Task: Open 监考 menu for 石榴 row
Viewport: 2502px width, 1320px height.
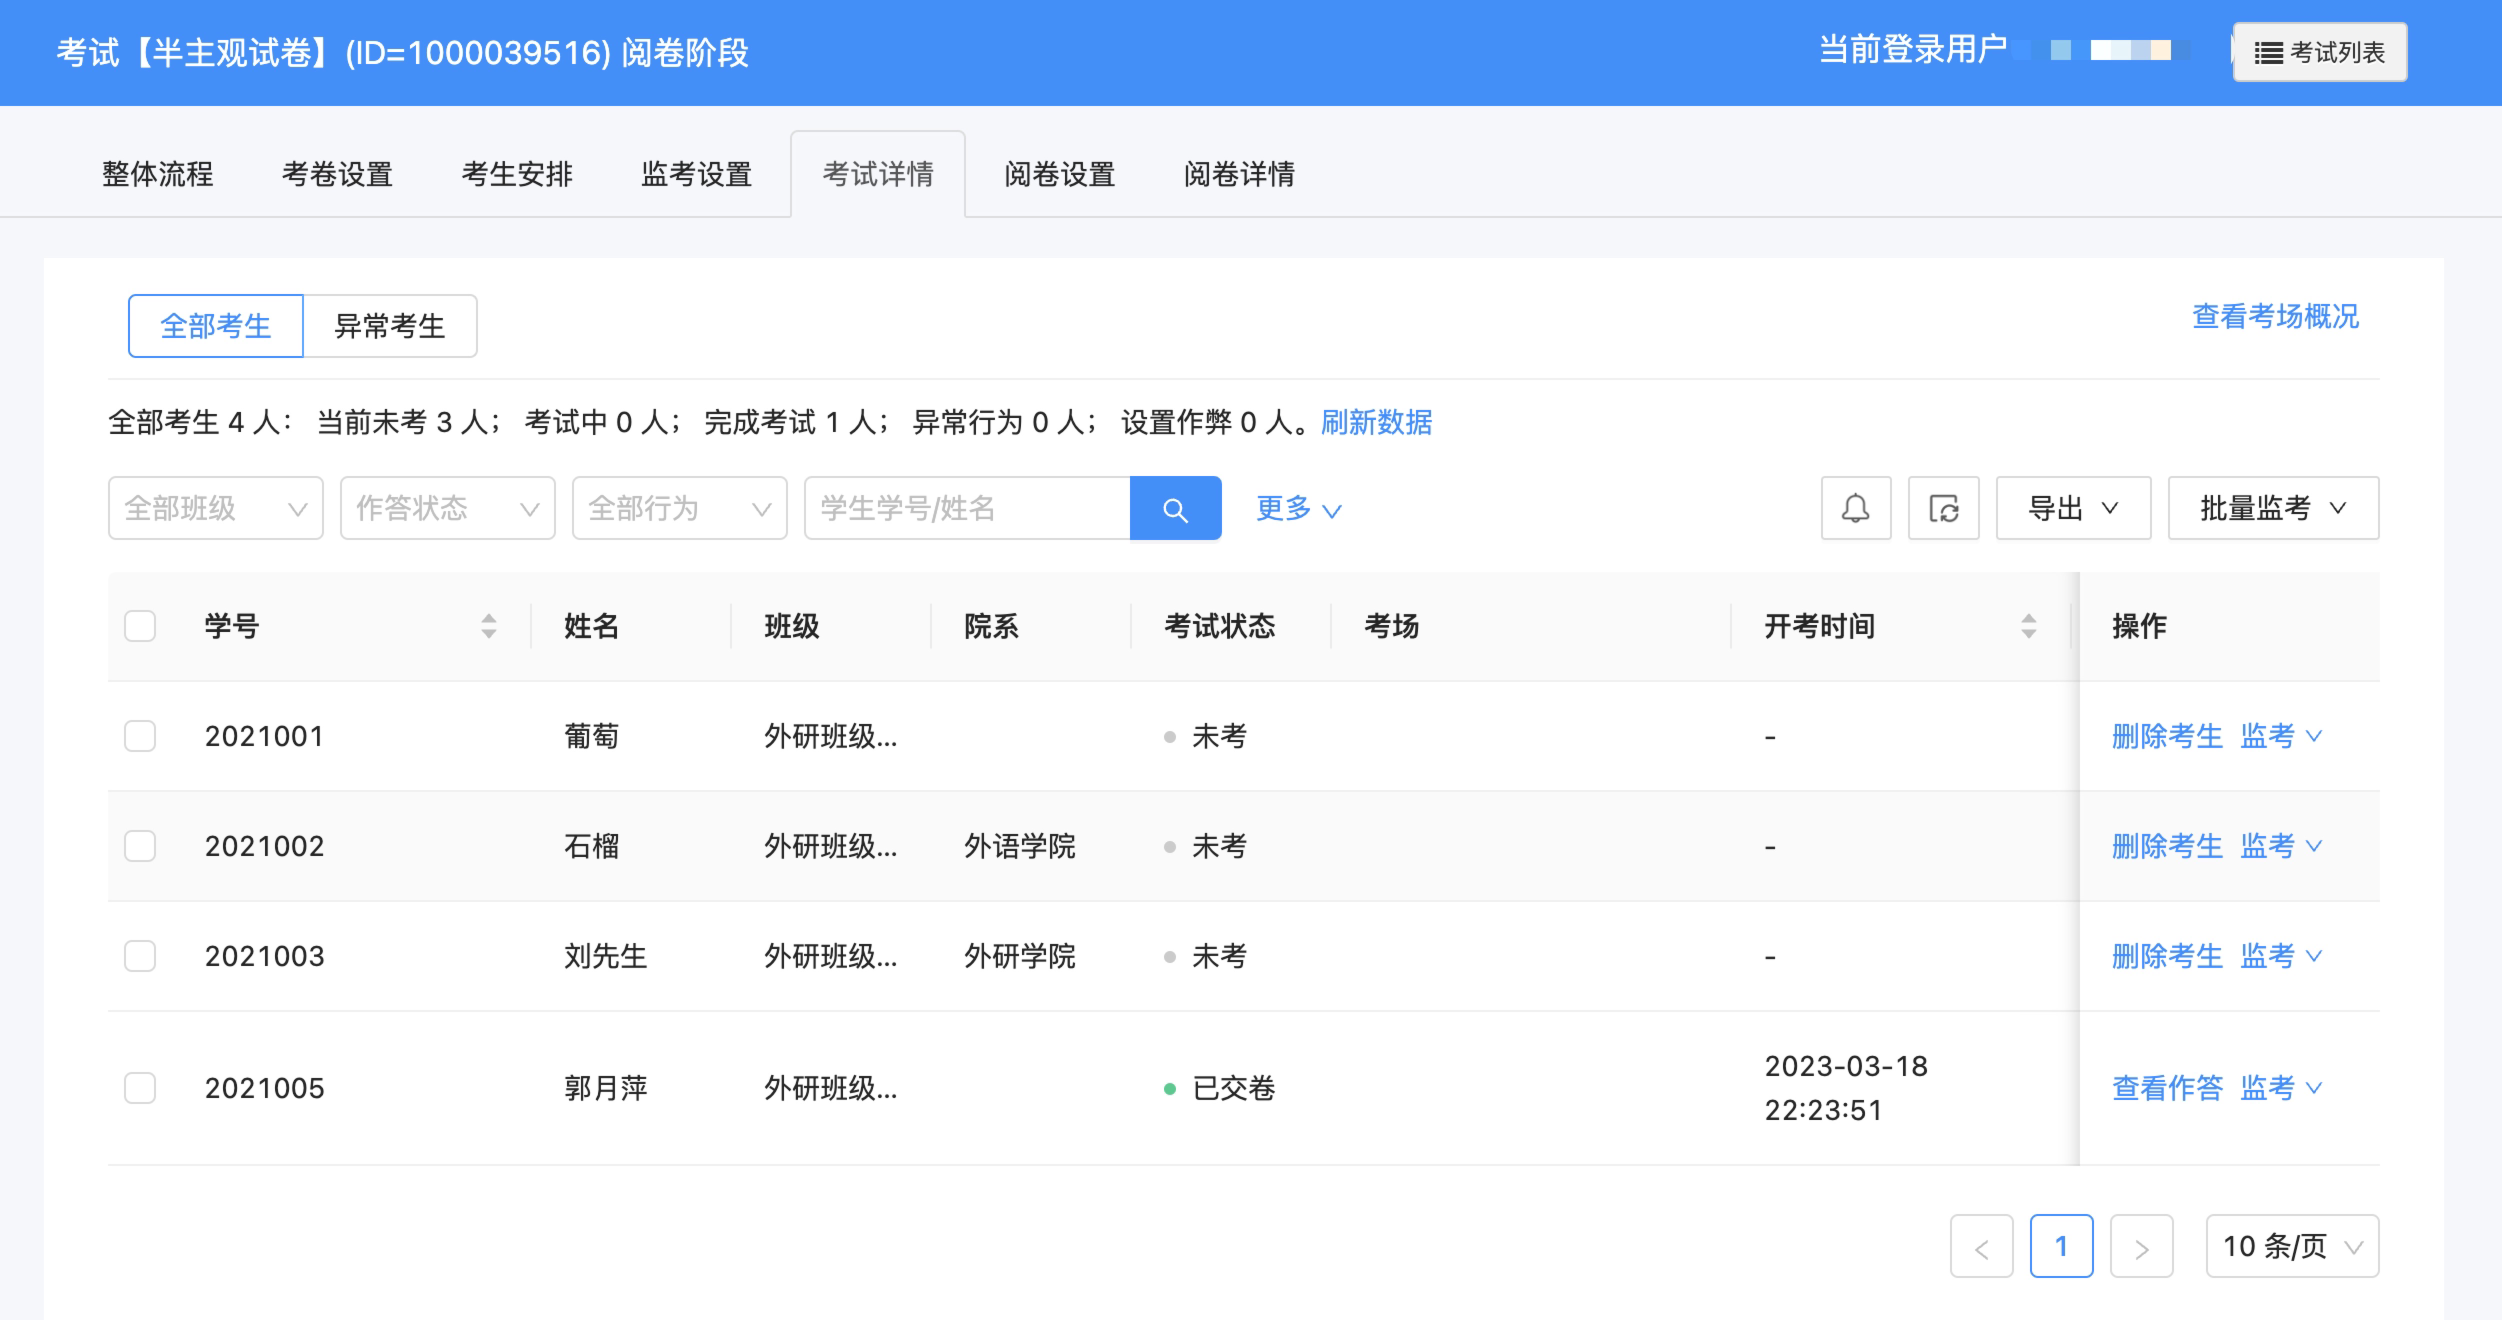Action: tap(2280, 846)
